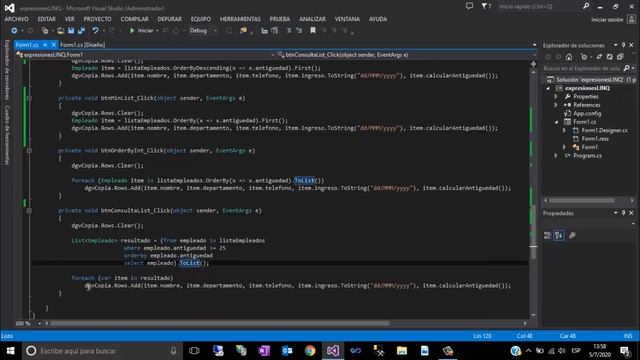This screenshot has width=640, height=360.
Task: Open the EDITAR menu
Action: pos(47,19)
